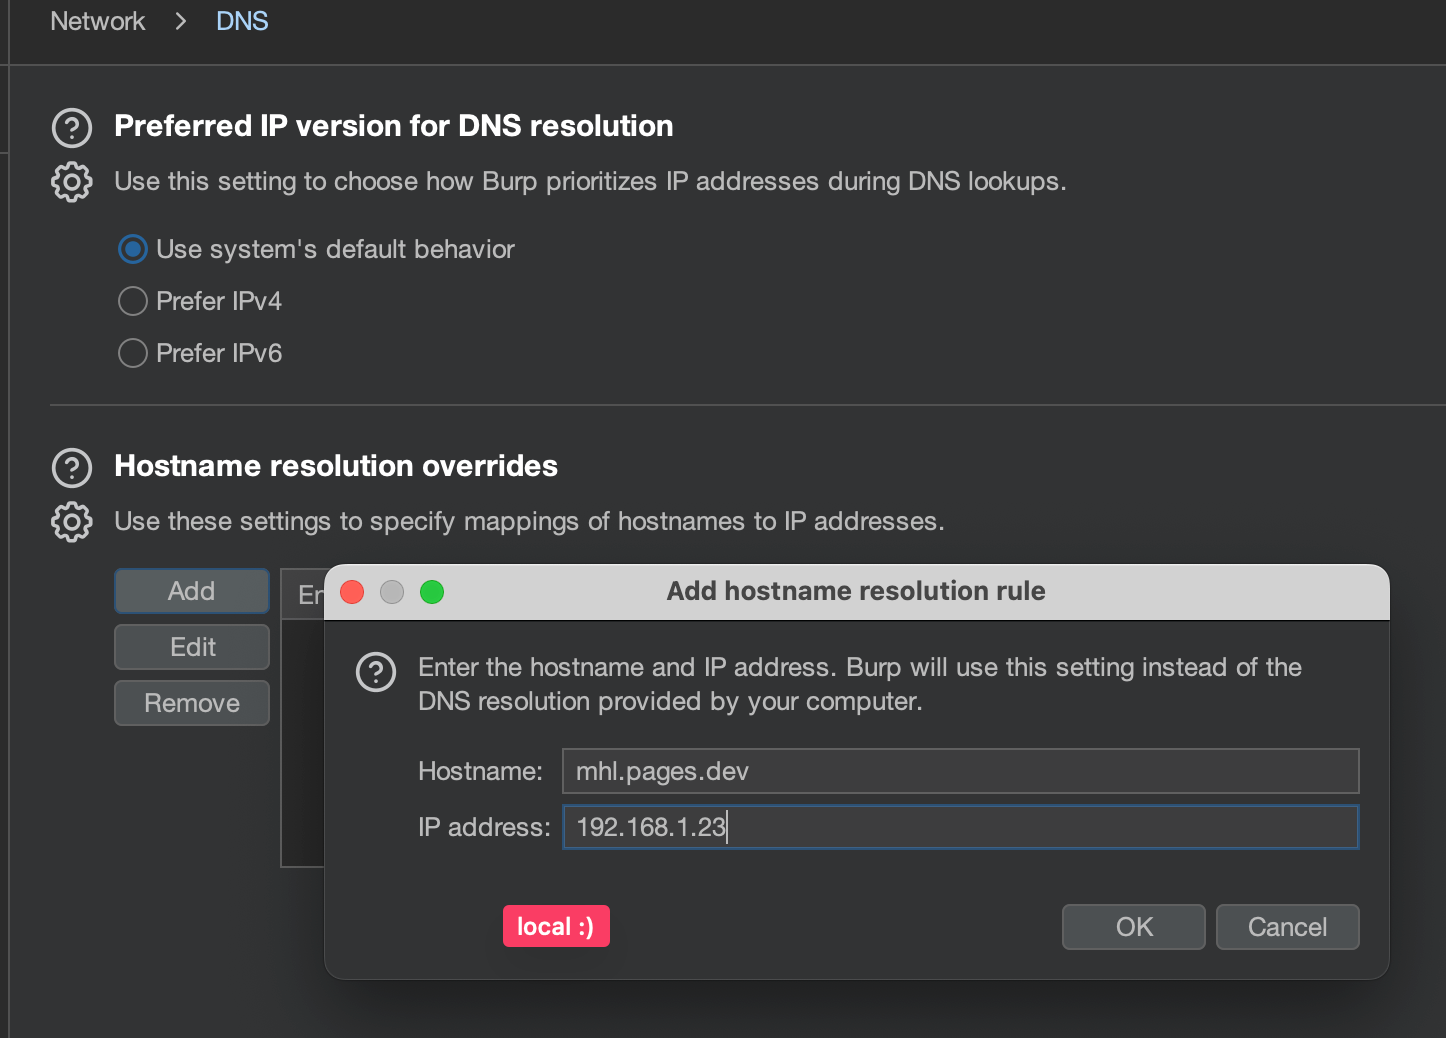The image size is (1446, 1038).
Task: Close the Add hostname resolution rule dialog
Action: (x=352, y=592)
